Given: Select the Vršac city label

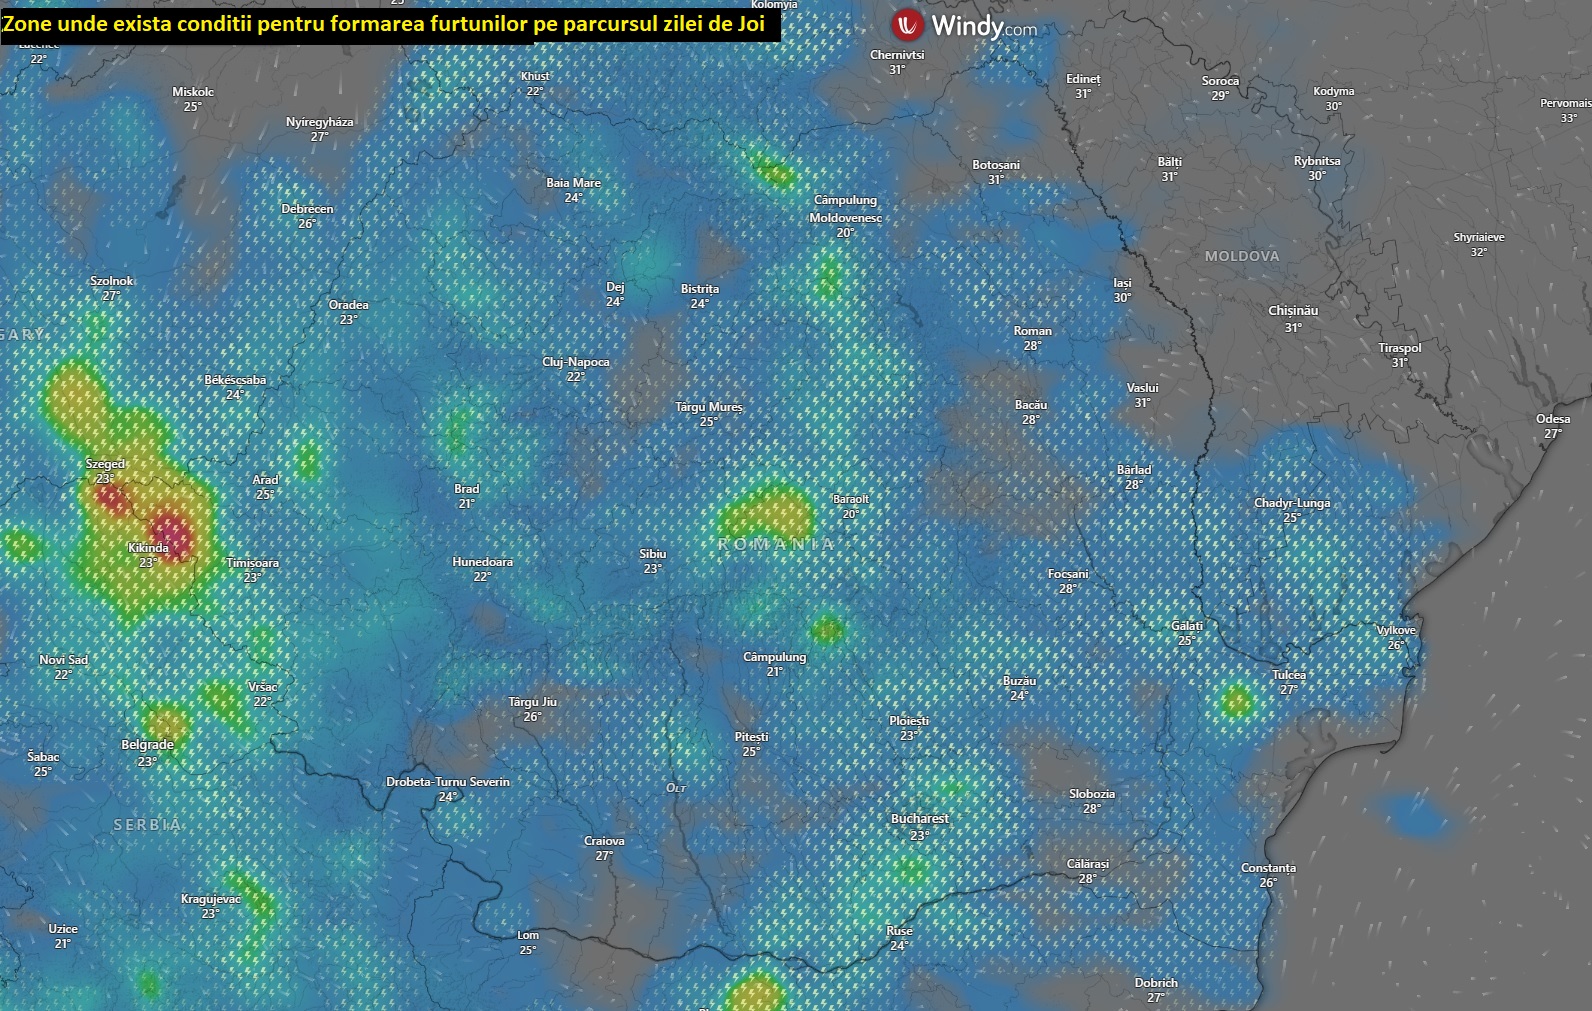Looking at the screenshot, I should 262,687.
